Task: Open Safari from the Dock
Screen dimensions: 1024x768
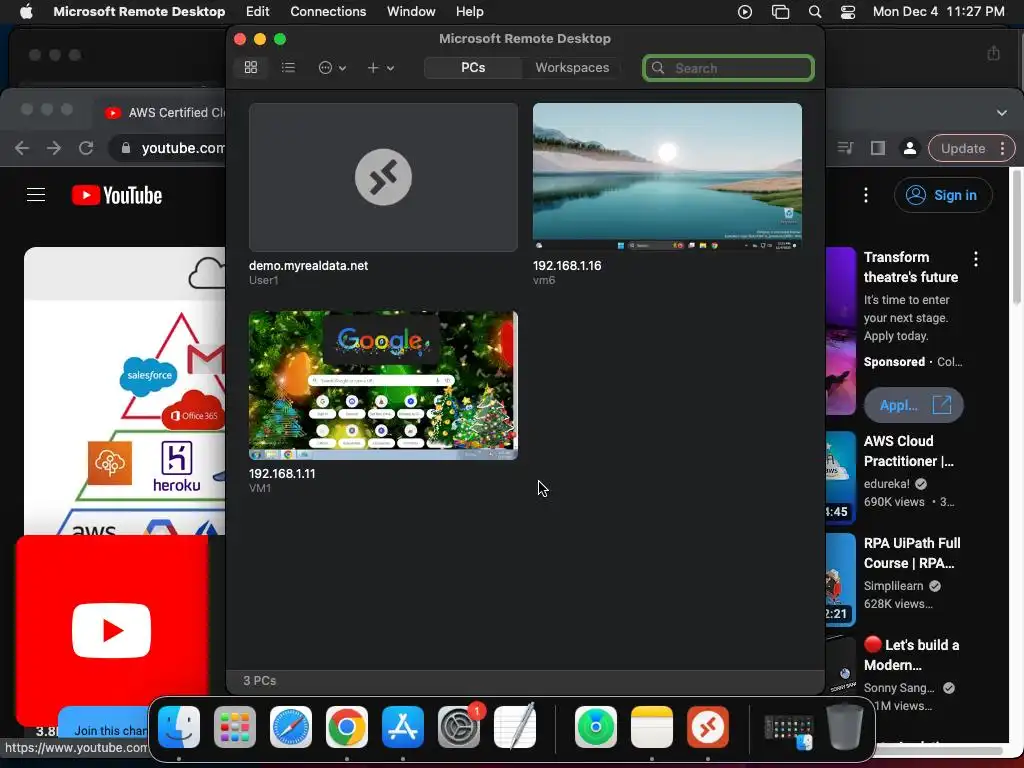Action: click(291, 727)
